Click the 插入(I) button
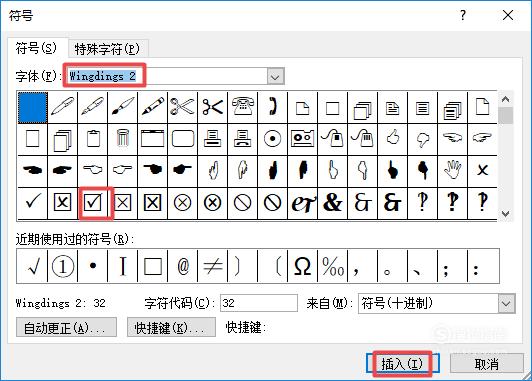This screenshot has width=532, height=381. click(x=403, y=364)
